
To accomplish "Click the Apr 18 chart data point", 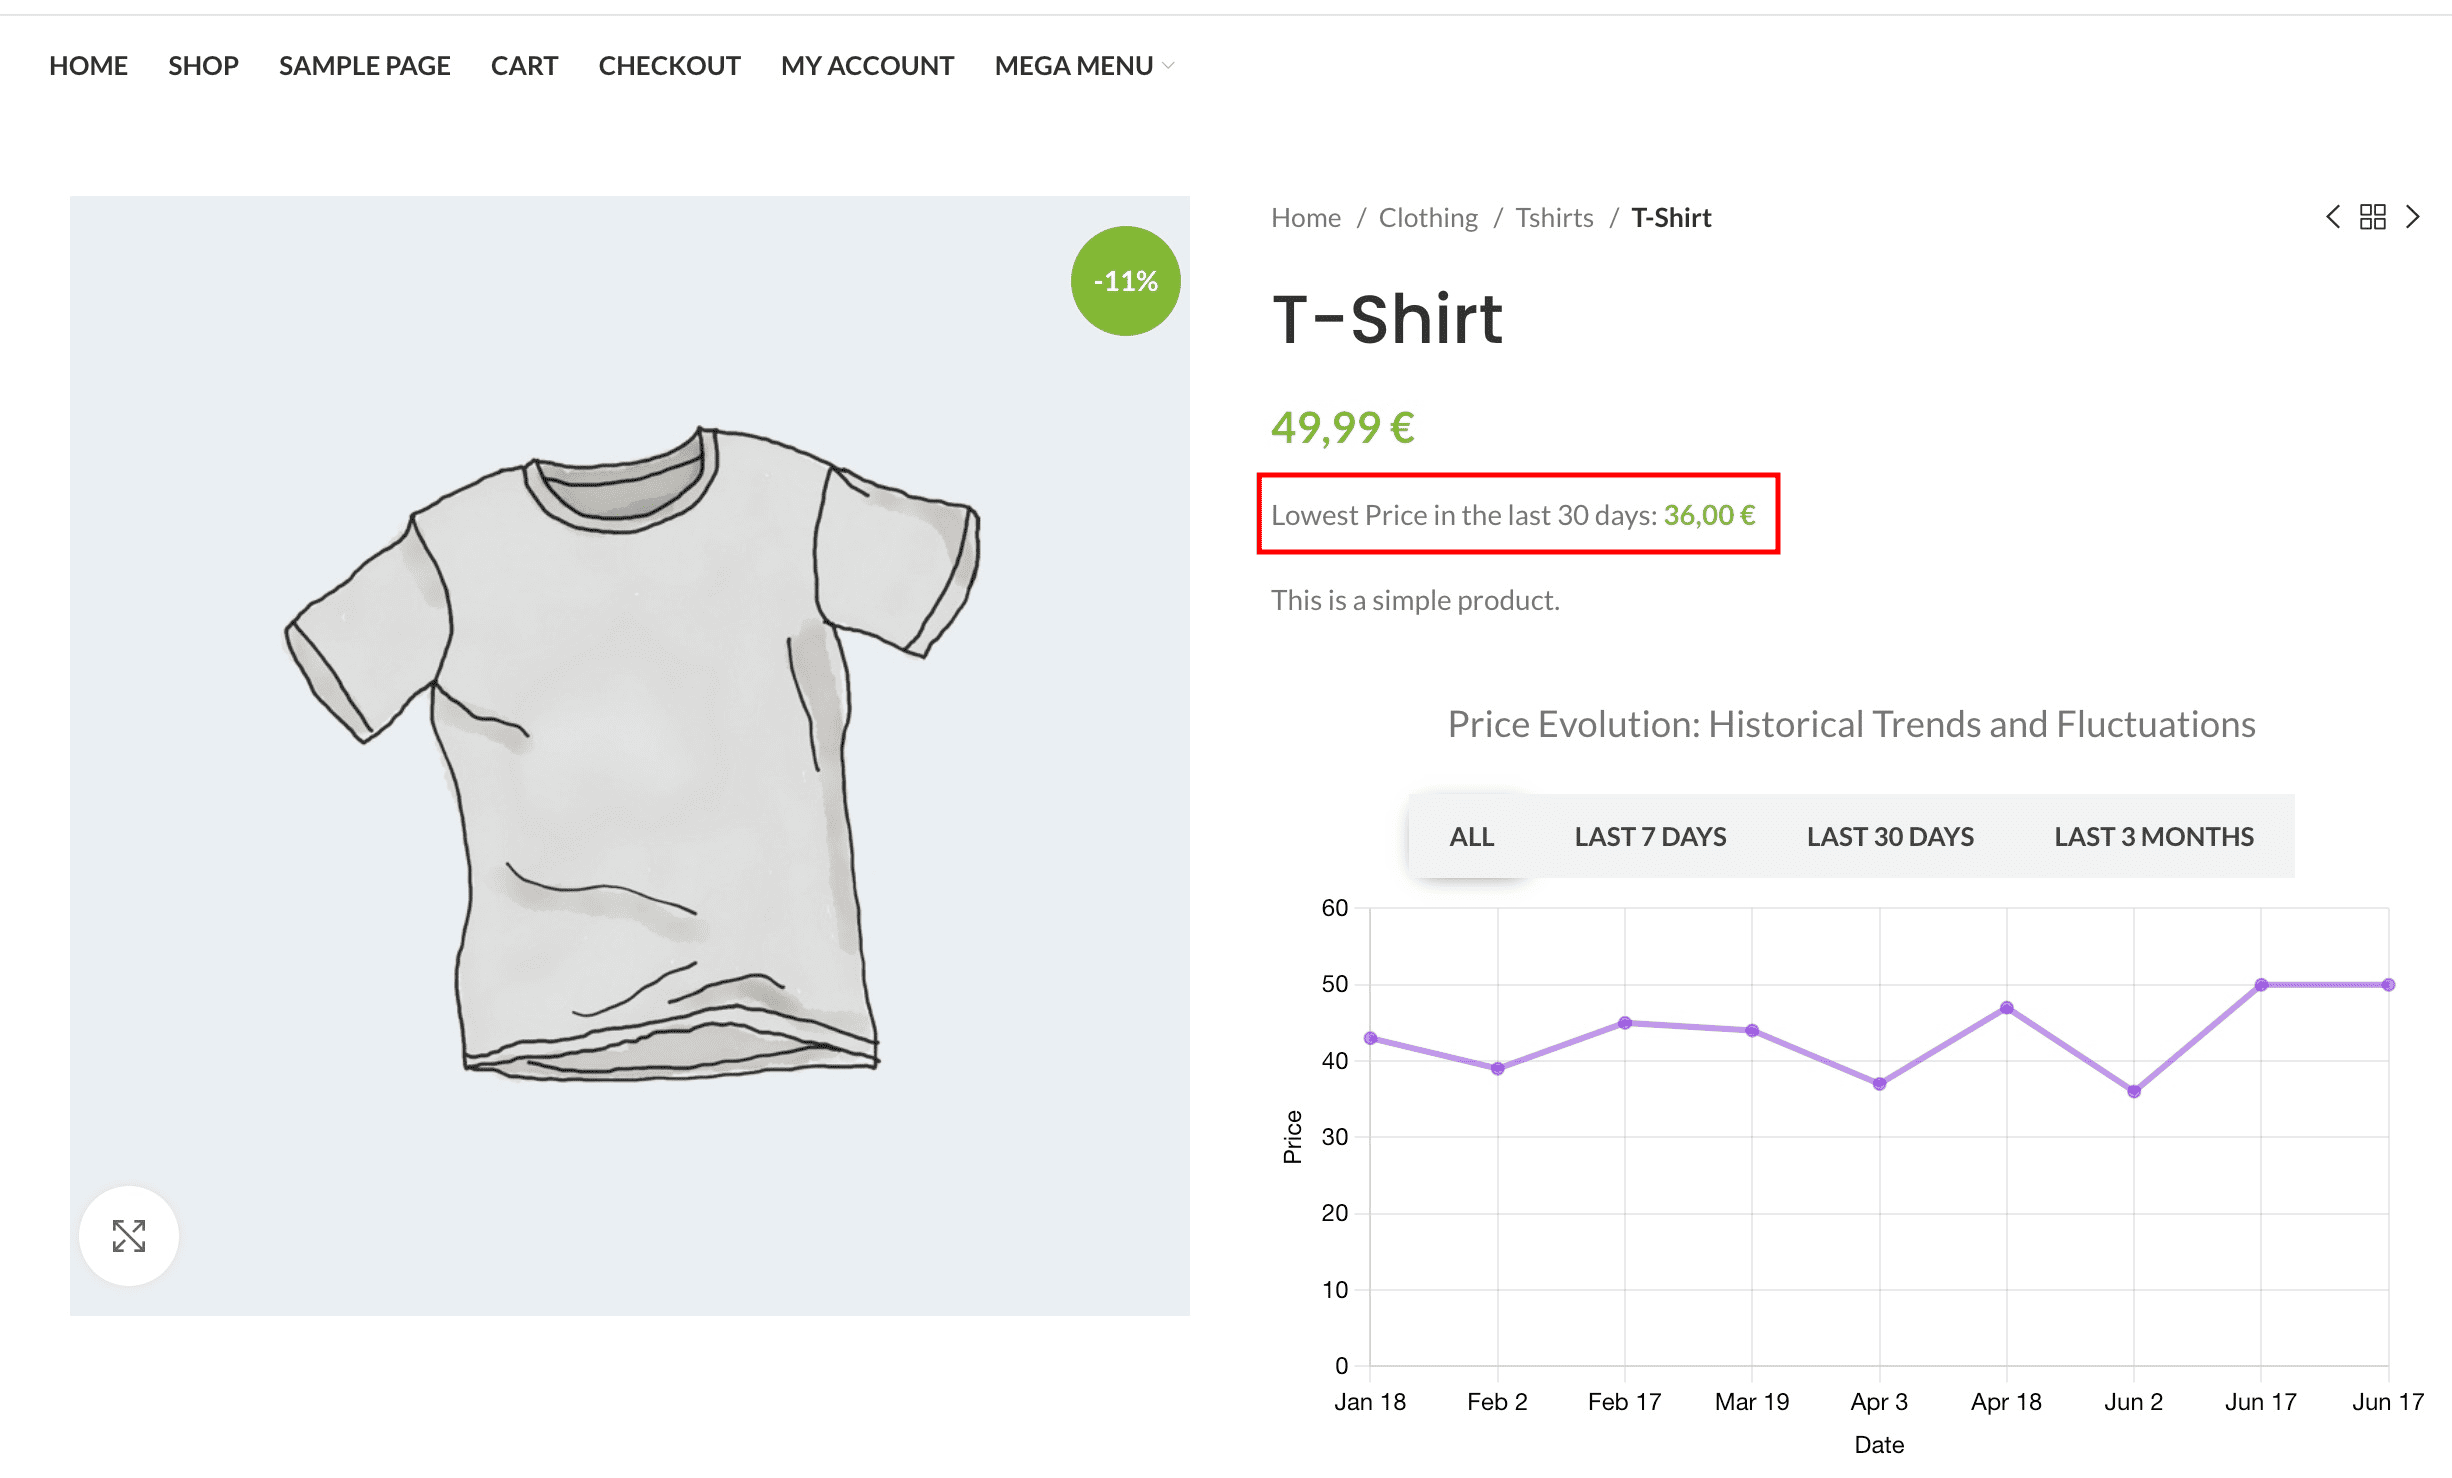I will click(x=2007, y=1008).
